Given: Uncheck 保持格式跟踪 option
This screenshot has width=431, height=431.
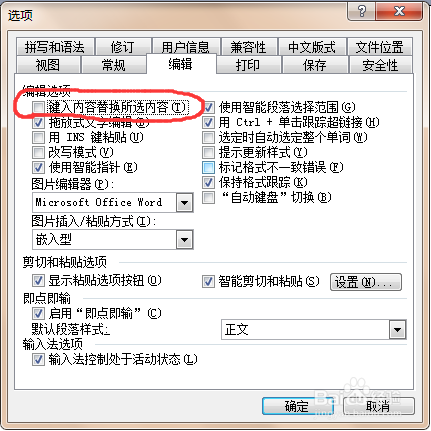Looking at the screenshot, I should click(x=208, y=182).
